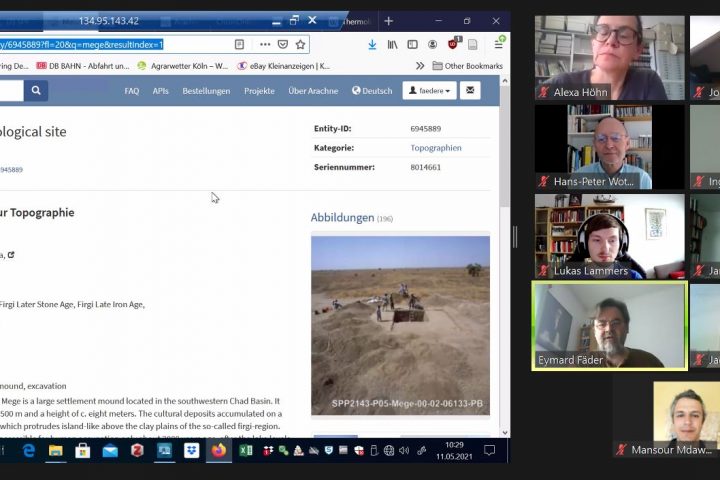Viewport: 720px width, 480px height.
Task: Select Eymard Fäder video tile
Action: click(609, 326)
